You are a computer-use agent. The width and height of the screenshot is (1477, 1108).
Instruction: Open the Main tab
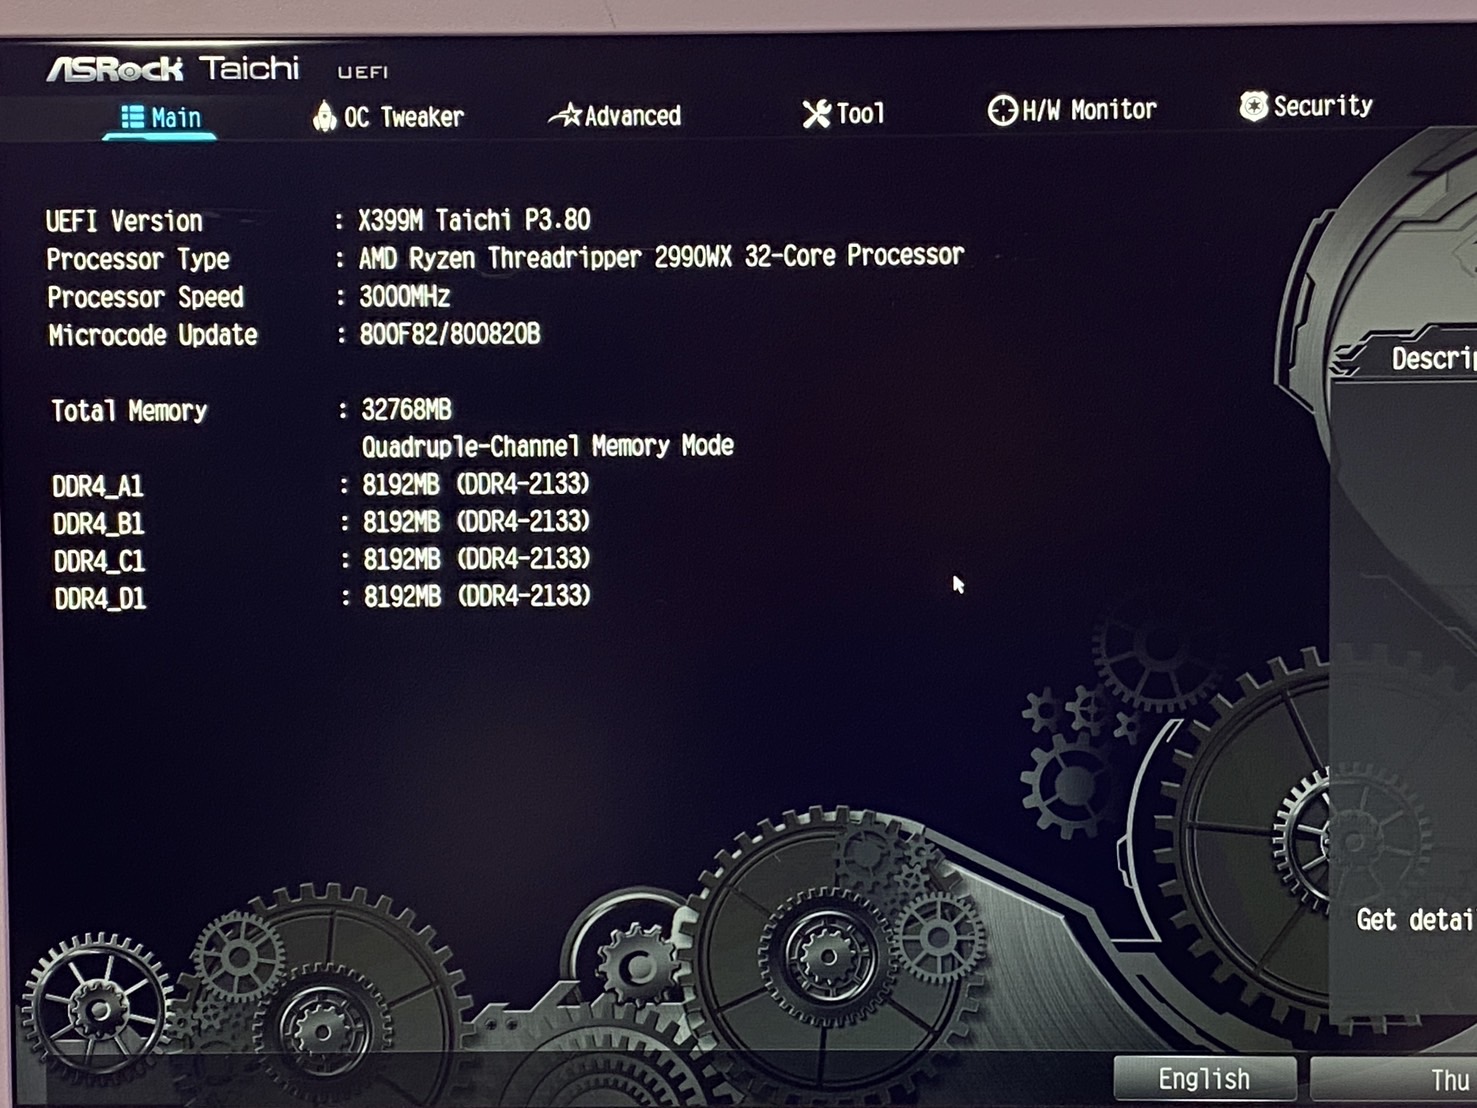[x=161, y=118]
